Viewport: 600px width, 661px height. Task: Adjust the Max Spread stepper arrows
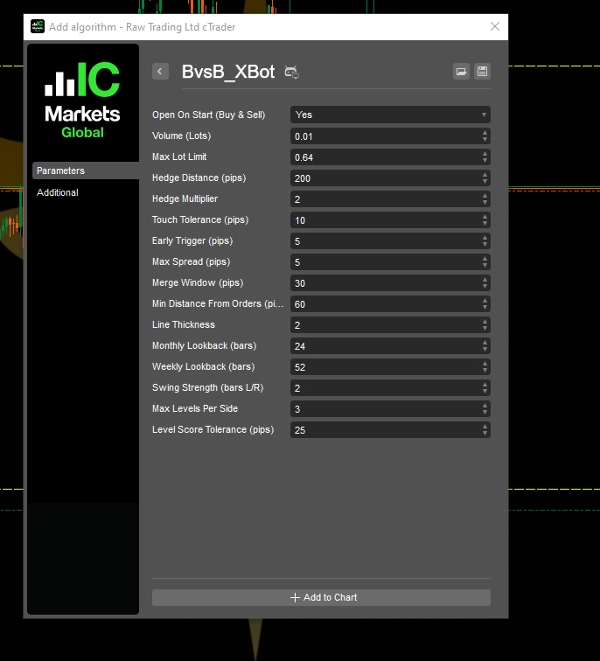tap(485, 262)
